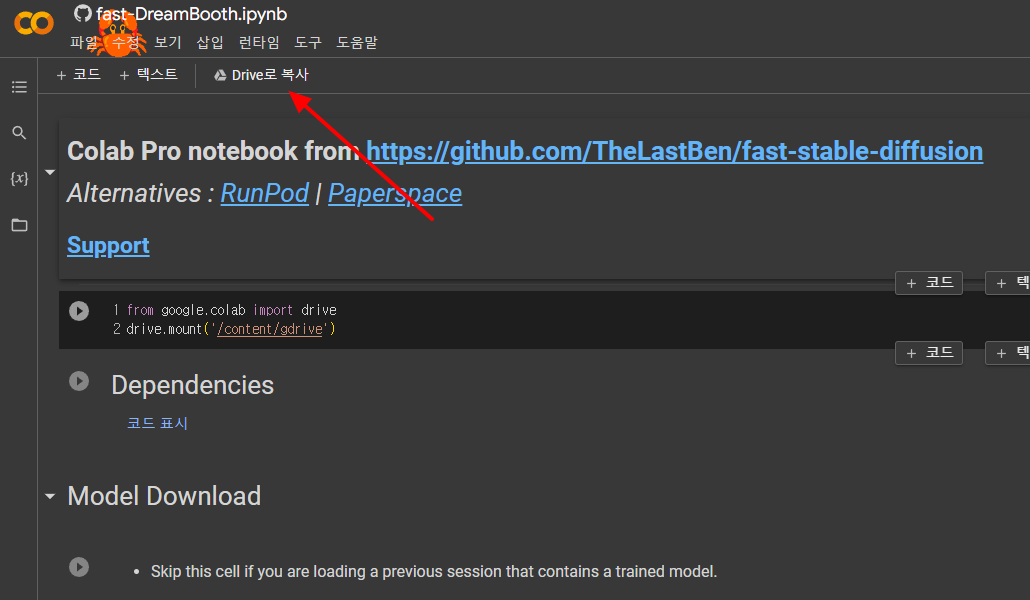Image resolution: width=1030 pixels, height=600 pixels.
Task: Insert text cell via + 텍 button above drive cell
Action: pyautogui.click(x=1008, y=283)
